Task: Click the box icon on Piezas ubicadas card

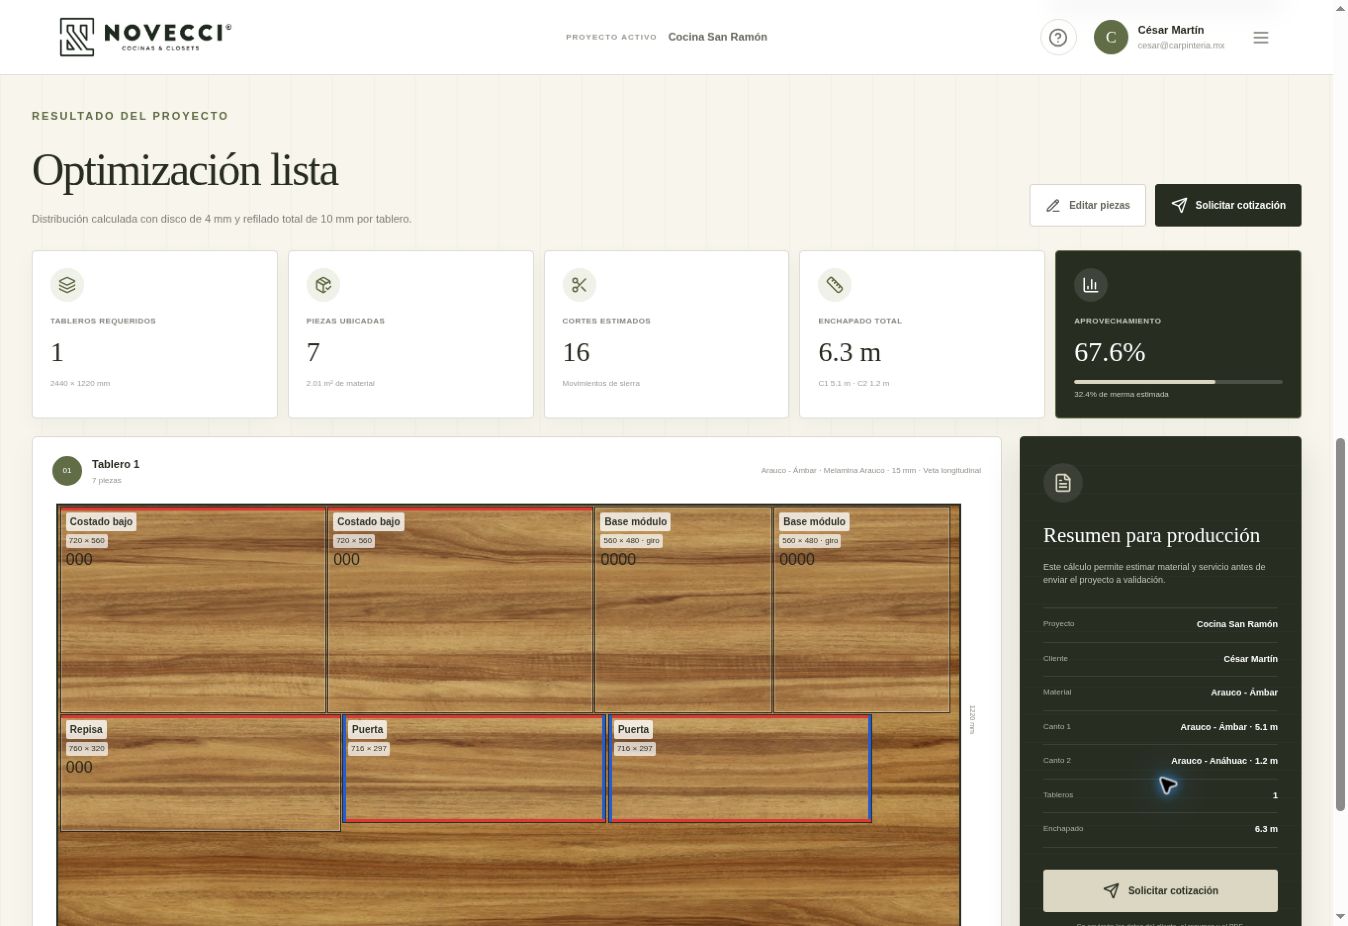Action: click(x=323, y=285)
